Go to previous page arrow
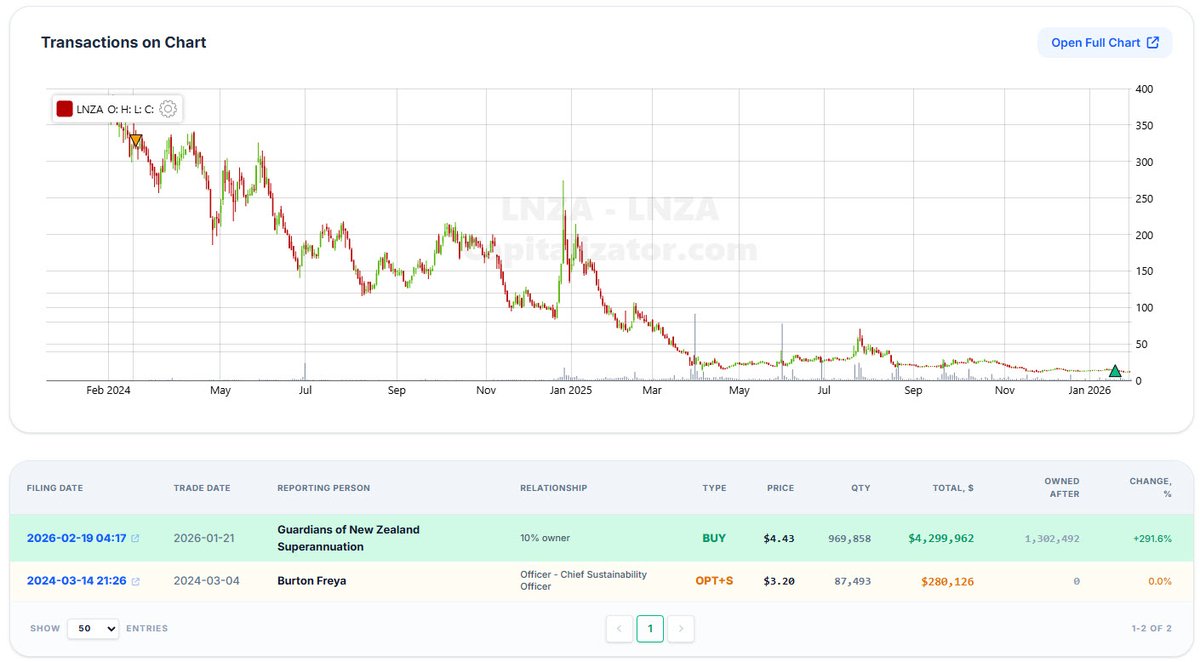Screen dimensions: 1200x662 click(619, 629)
